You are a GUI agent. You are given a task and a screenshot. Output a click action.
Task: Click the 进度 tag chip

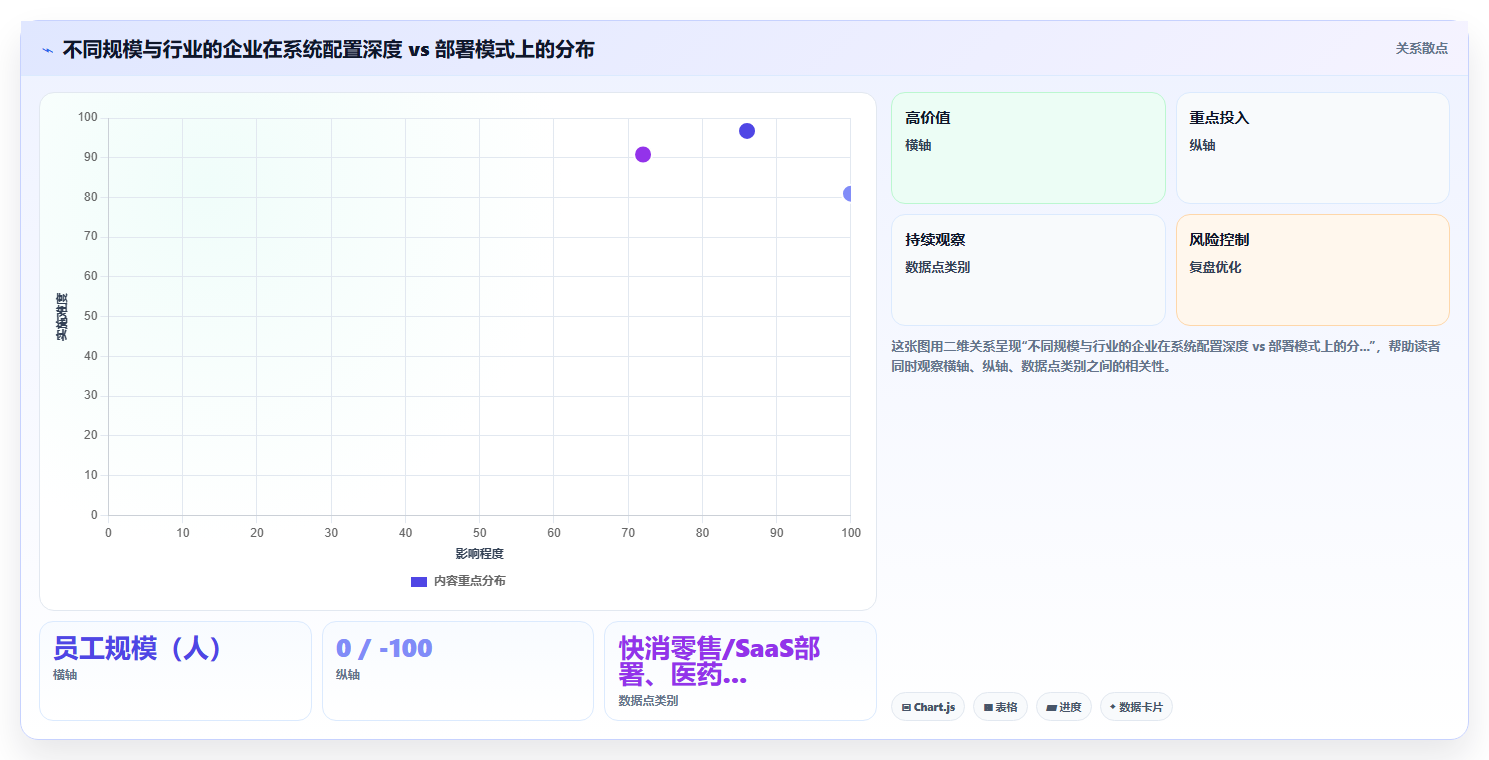point(1064,707)
